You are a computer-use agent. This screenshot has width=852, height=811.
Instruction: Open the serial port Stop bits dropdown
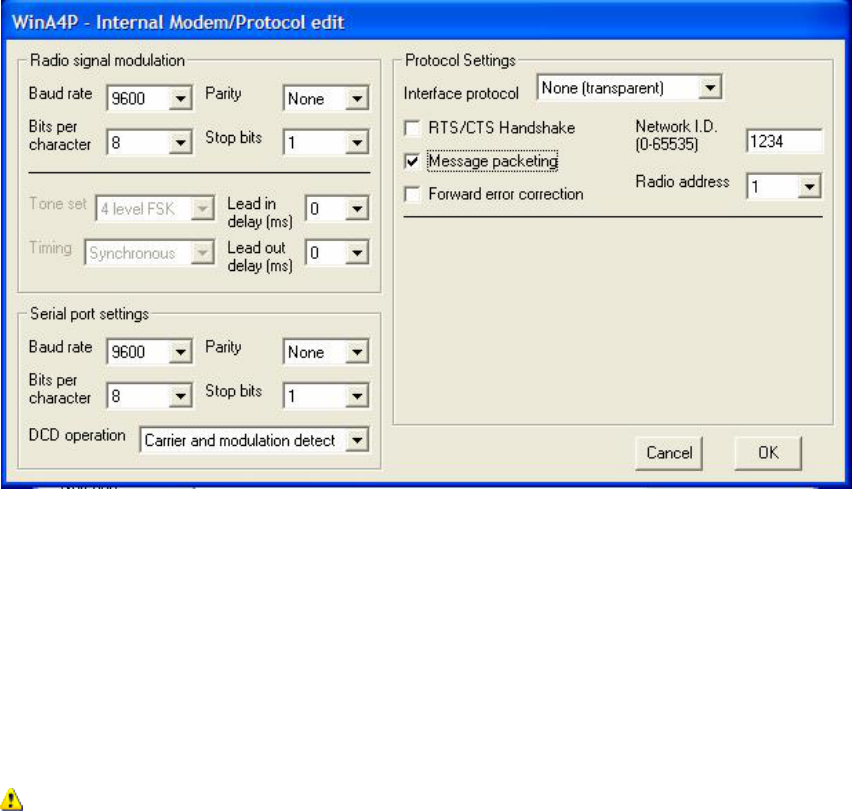(325, 395)
